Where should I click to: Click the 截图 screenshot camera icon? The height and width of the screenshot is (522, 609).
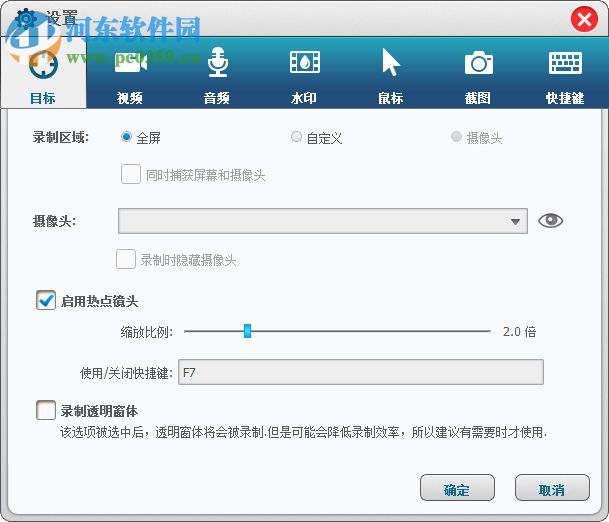coord(478,63)
